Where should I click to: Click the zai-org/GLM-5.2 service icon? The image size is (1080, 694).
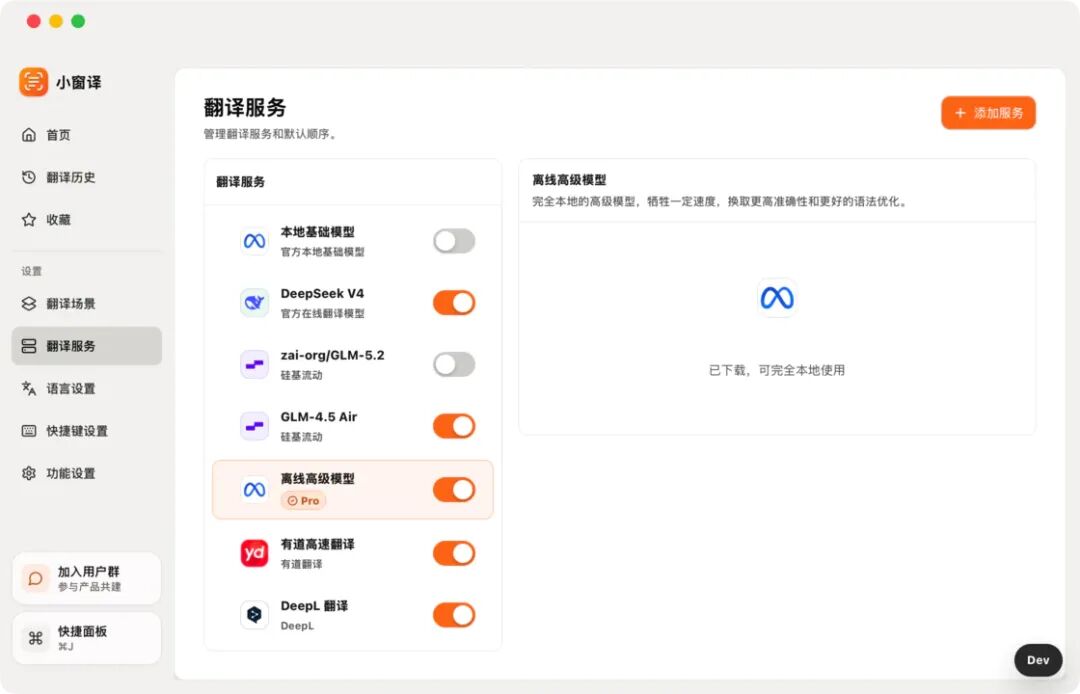point(254,364)
